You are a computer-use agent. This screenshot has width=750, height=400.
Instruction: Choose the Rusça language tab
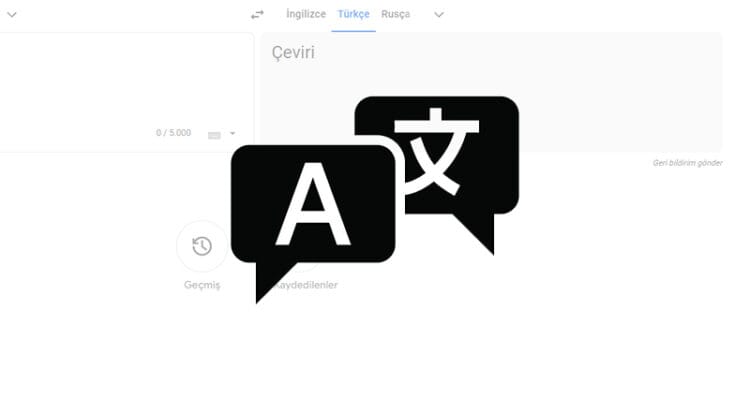pos(395,14)
